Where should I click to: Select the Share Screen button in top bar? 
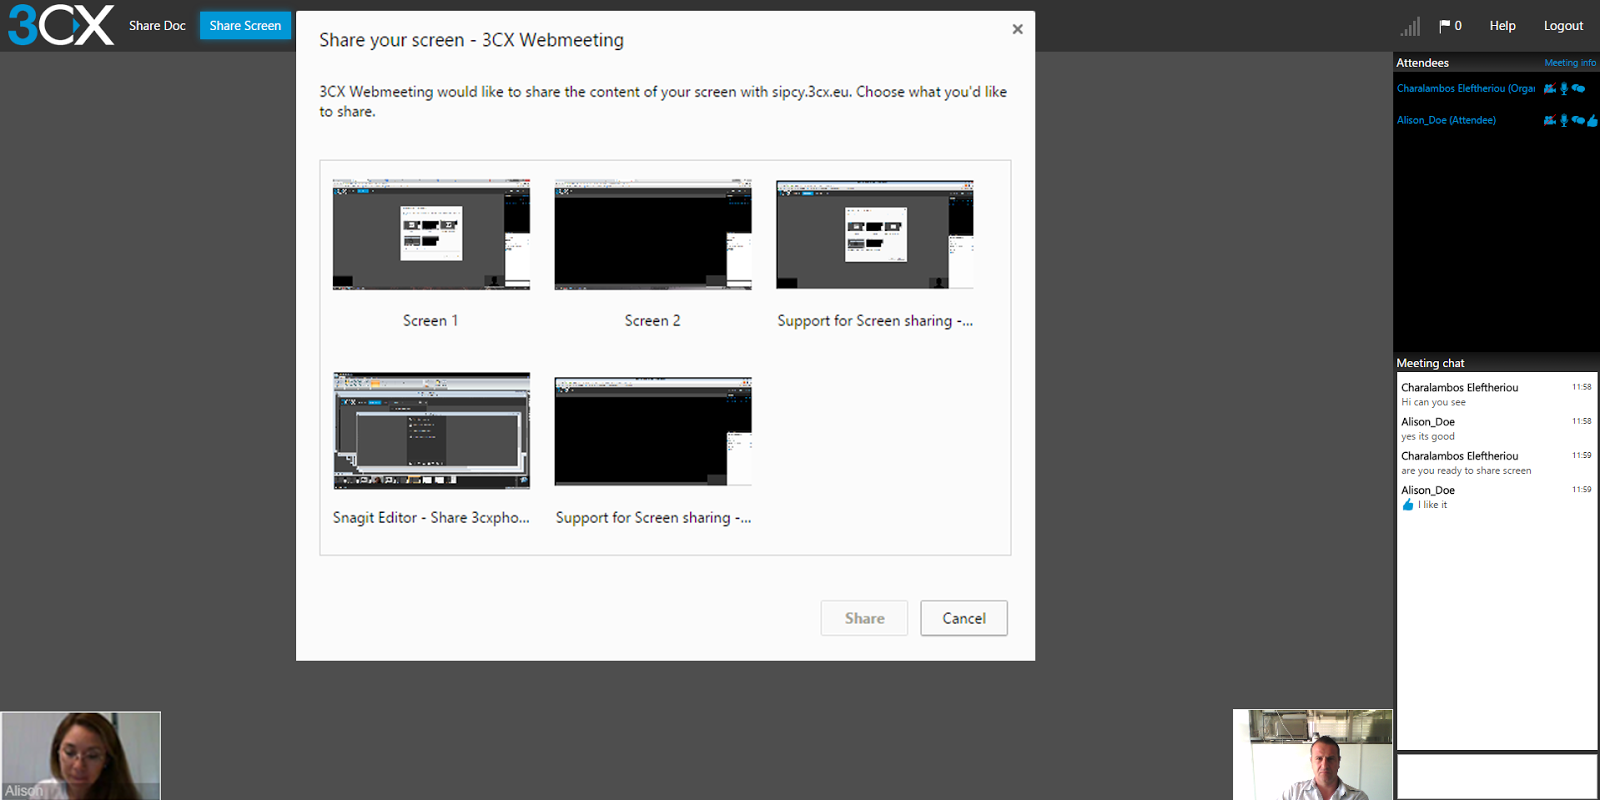point(245,26)
